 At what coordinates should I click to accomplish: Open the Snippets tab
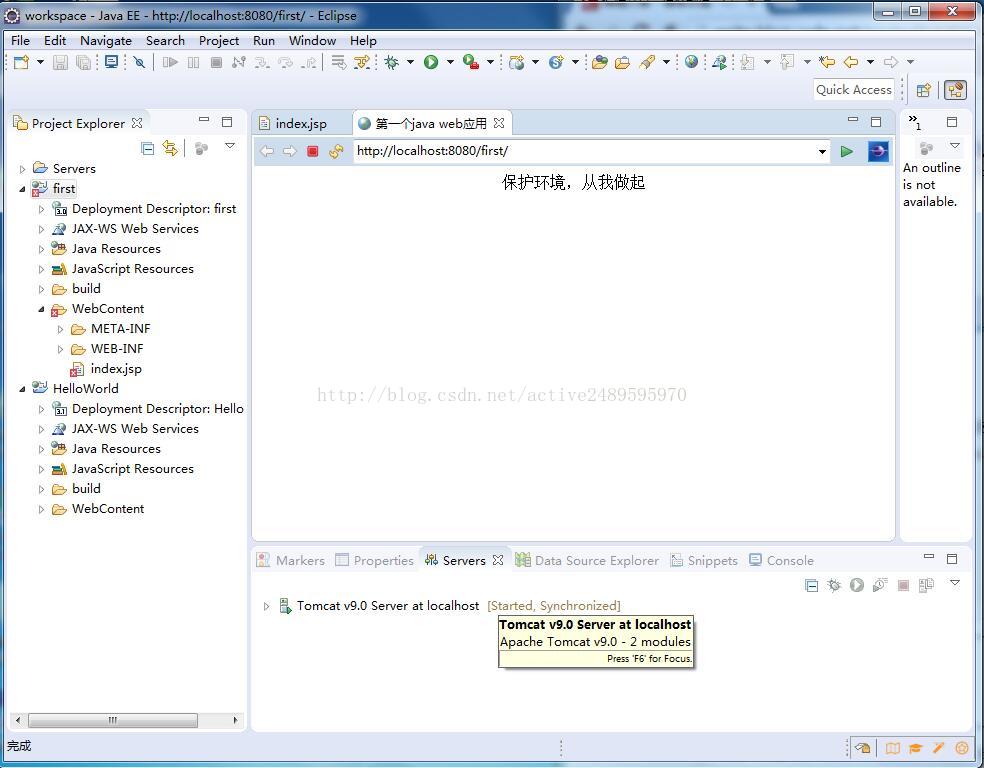704,560
